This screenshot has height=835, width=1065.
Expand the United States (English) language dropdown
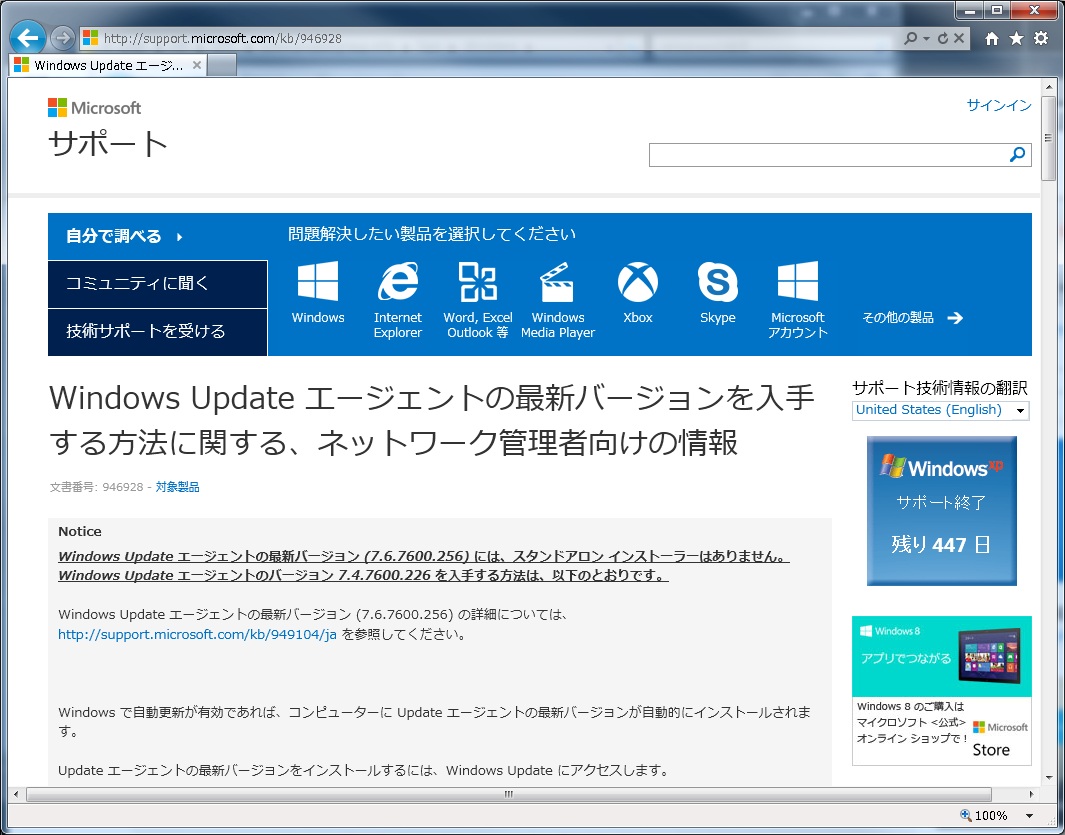pos(1020,411)
